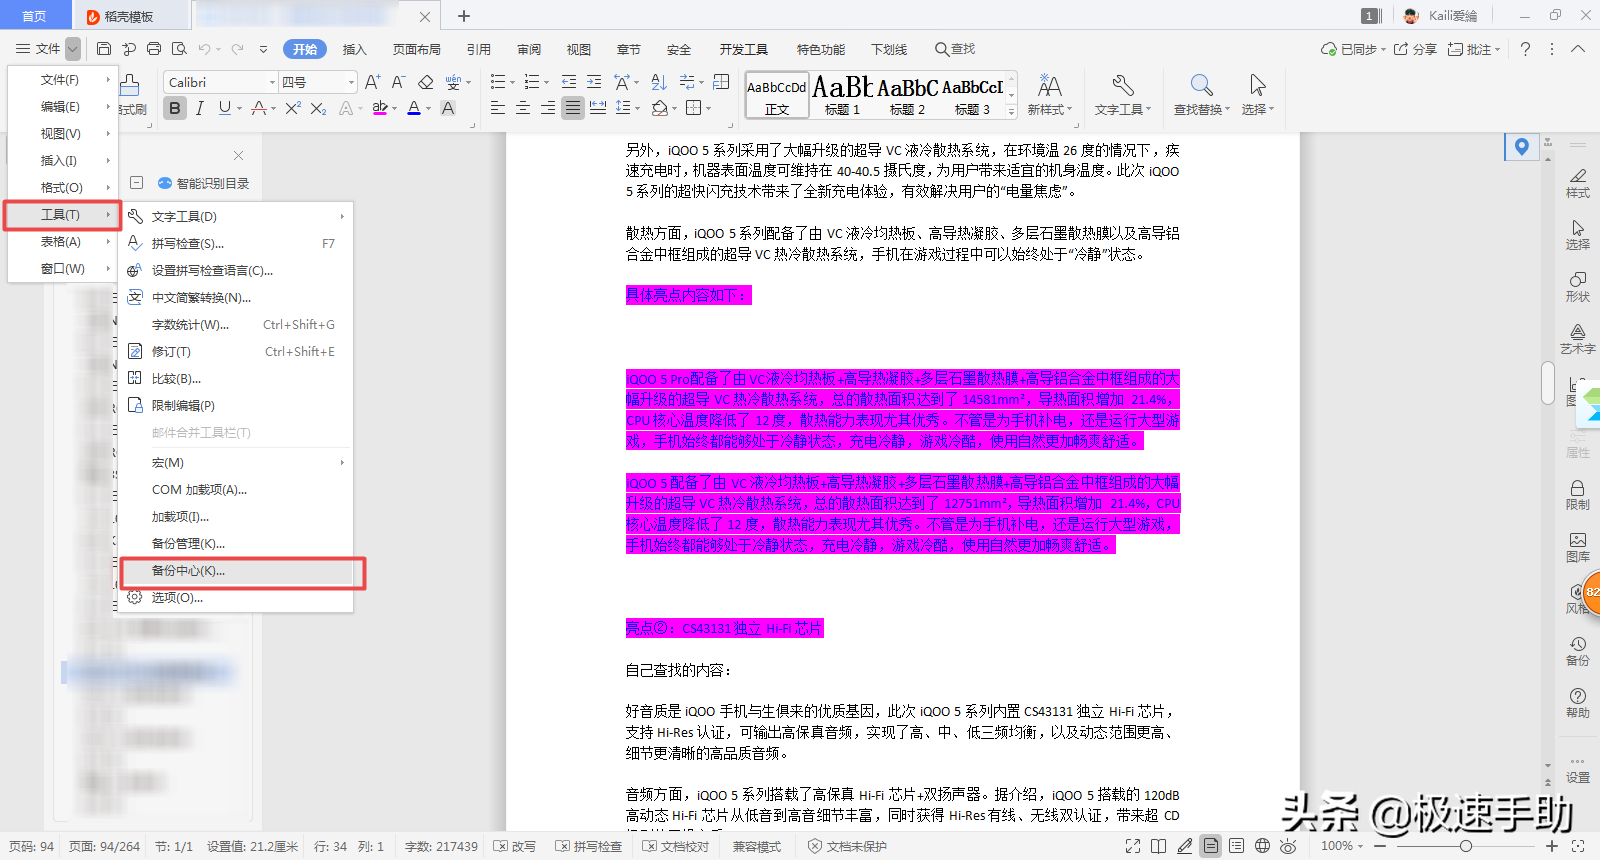Click the save icon in quick access toolbar
This screenshot has width=1600, height=860.
tap(104, 48)
